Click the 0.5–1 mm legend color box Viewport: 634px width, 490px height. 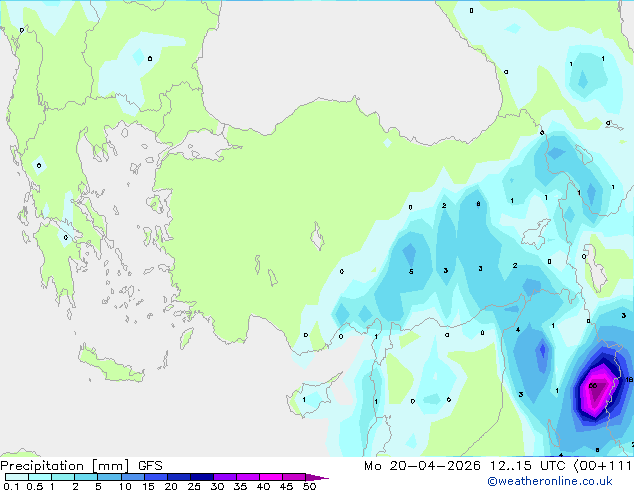coord(40,477)
